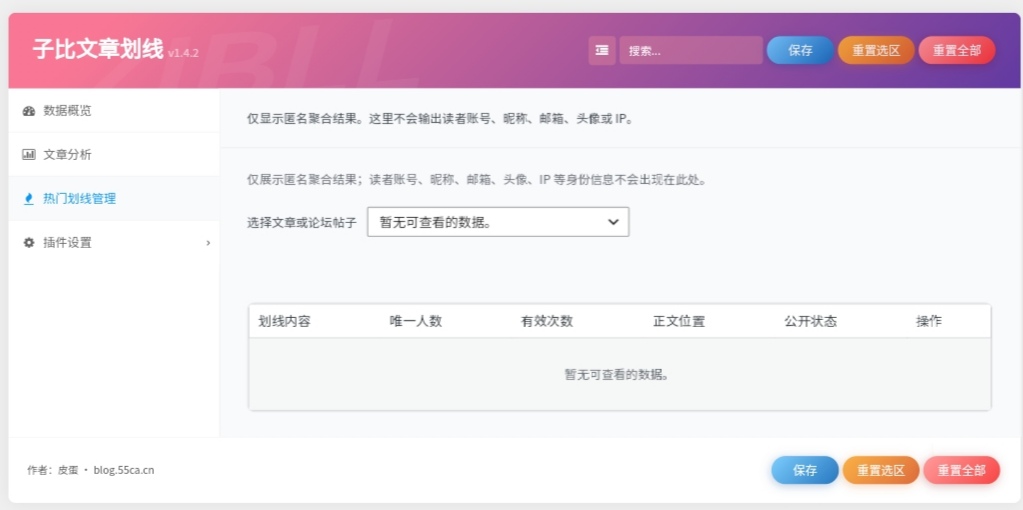1023x510 pixels.
Task: Click the top 保存 button in the header
Action: pos(800,50)
